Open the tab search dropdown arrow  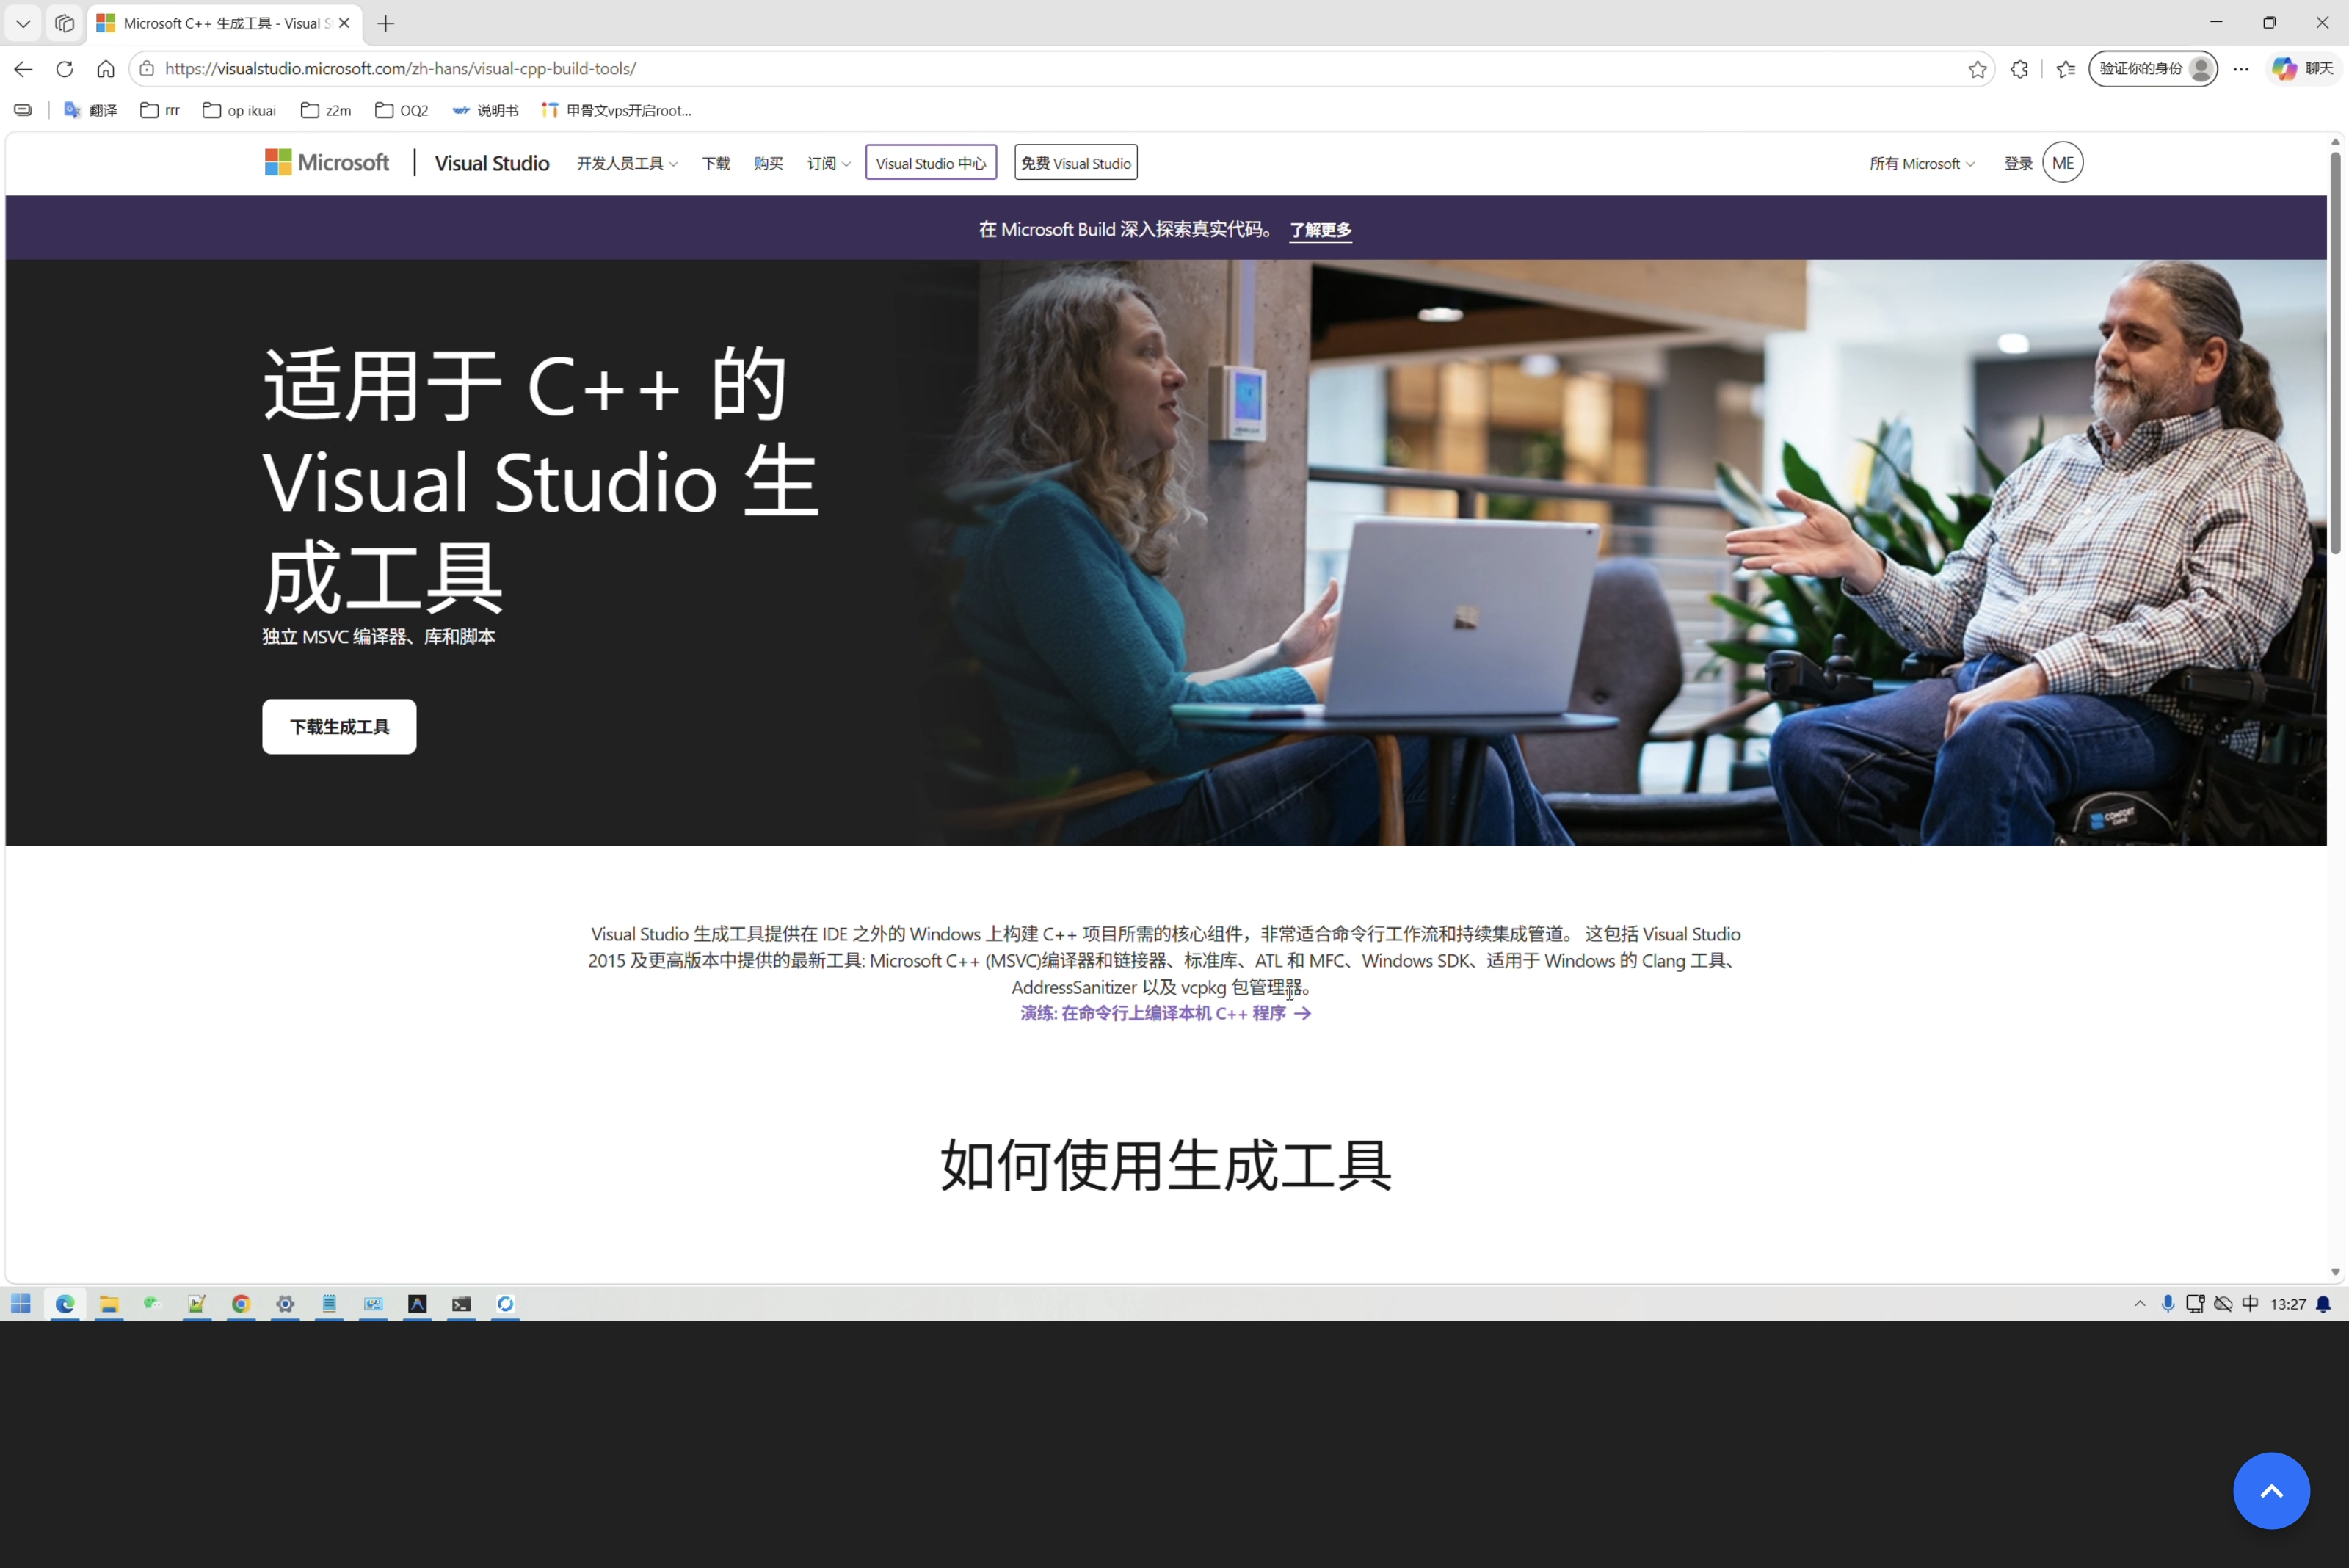coord(23,23)
